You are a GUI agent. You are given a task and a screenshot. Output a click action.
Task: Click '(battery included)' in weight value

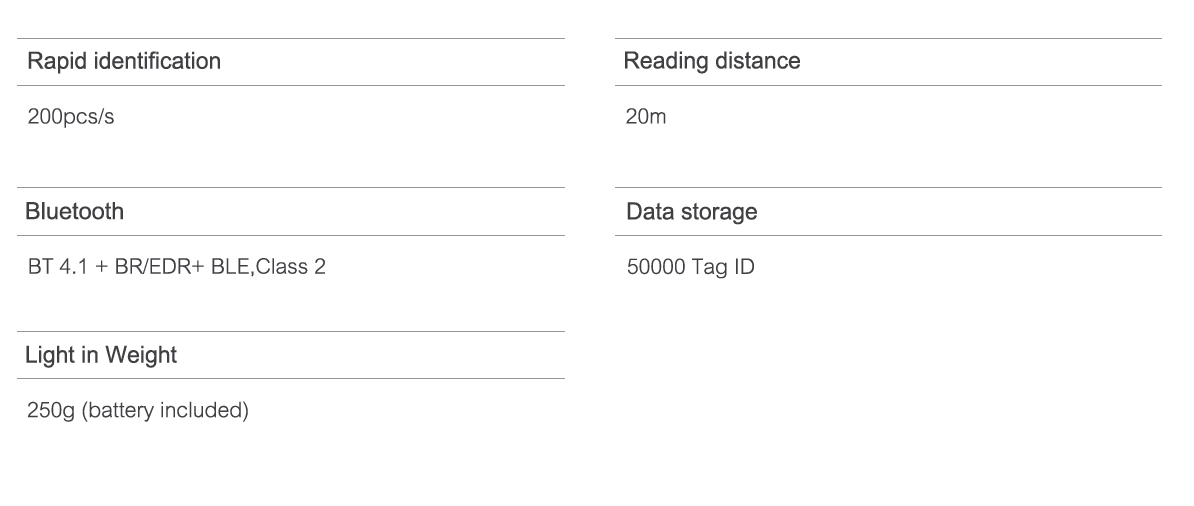pos(165,410)
